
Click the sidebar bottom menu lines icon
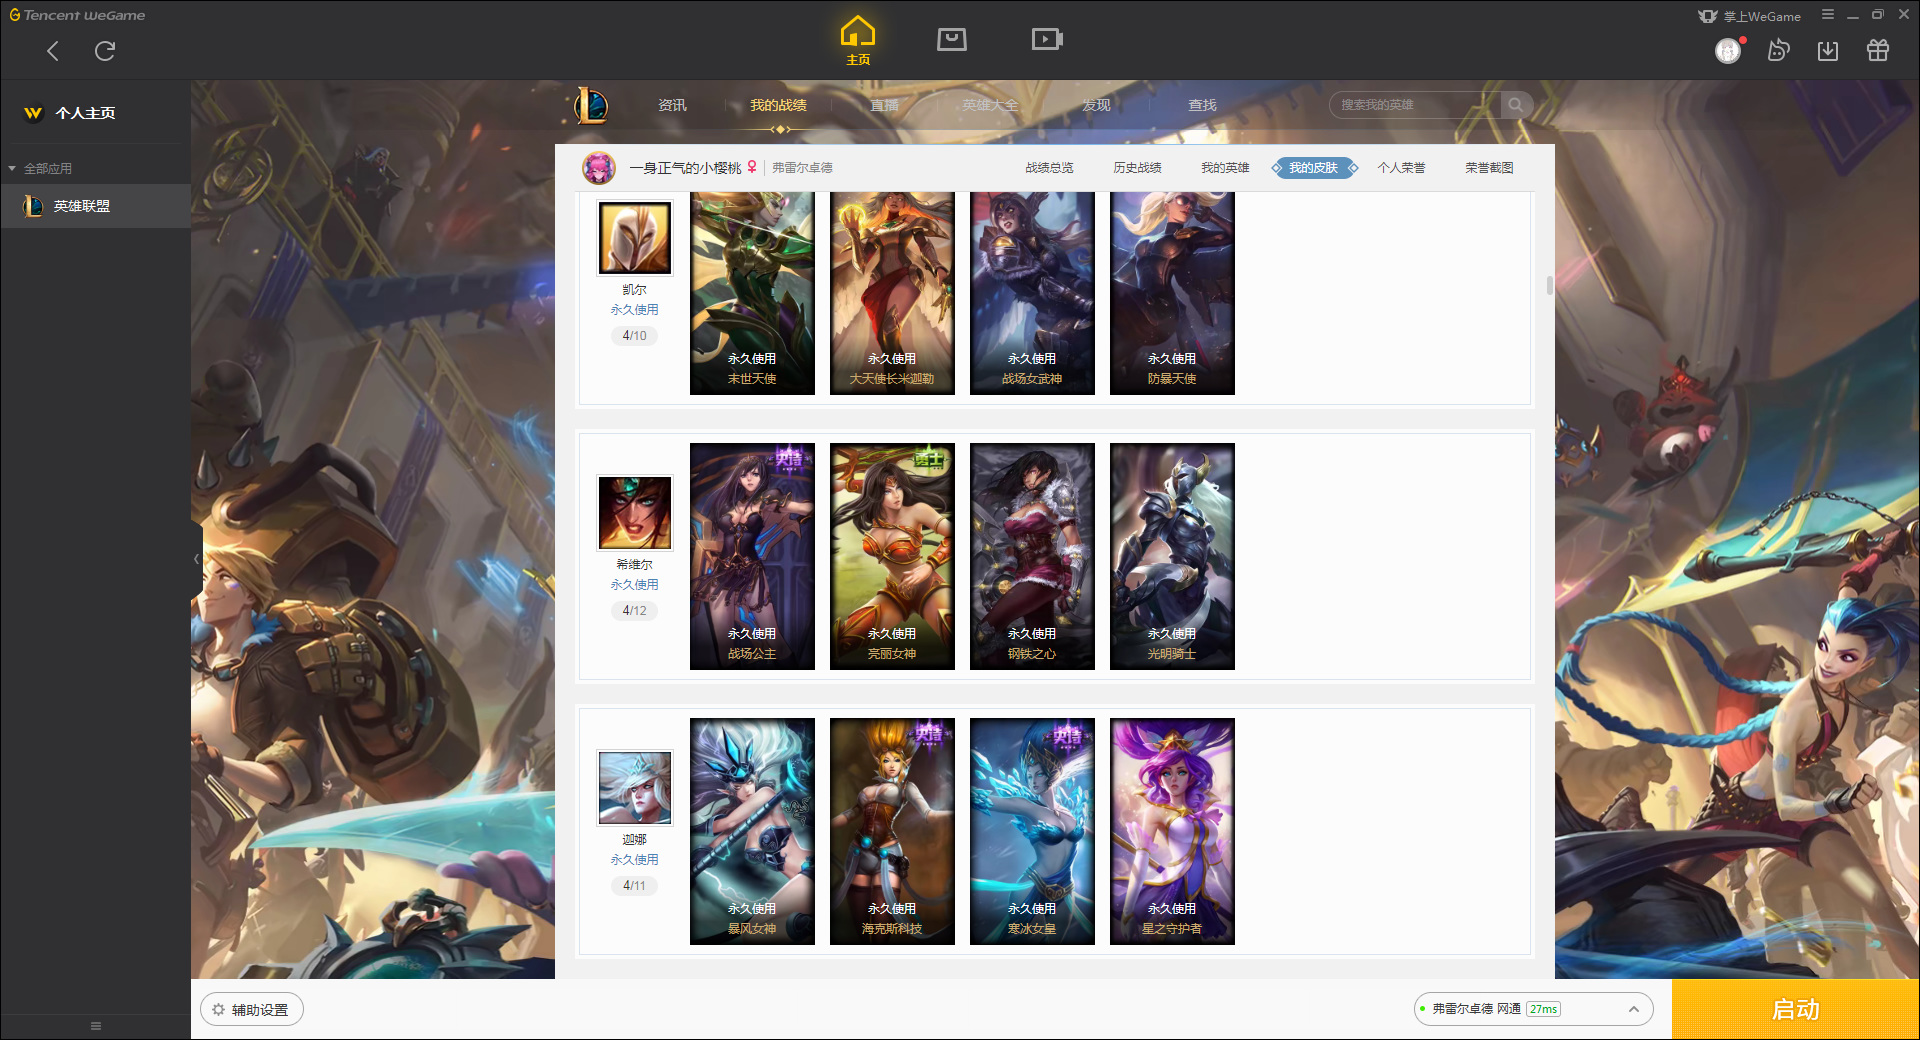[x=96, y=1026]
